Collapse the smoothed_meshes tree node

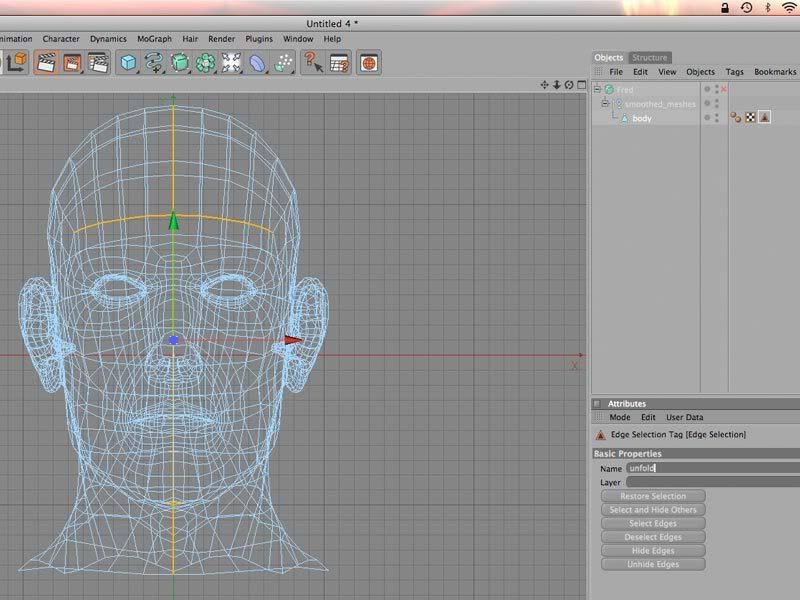click(605, 104)
